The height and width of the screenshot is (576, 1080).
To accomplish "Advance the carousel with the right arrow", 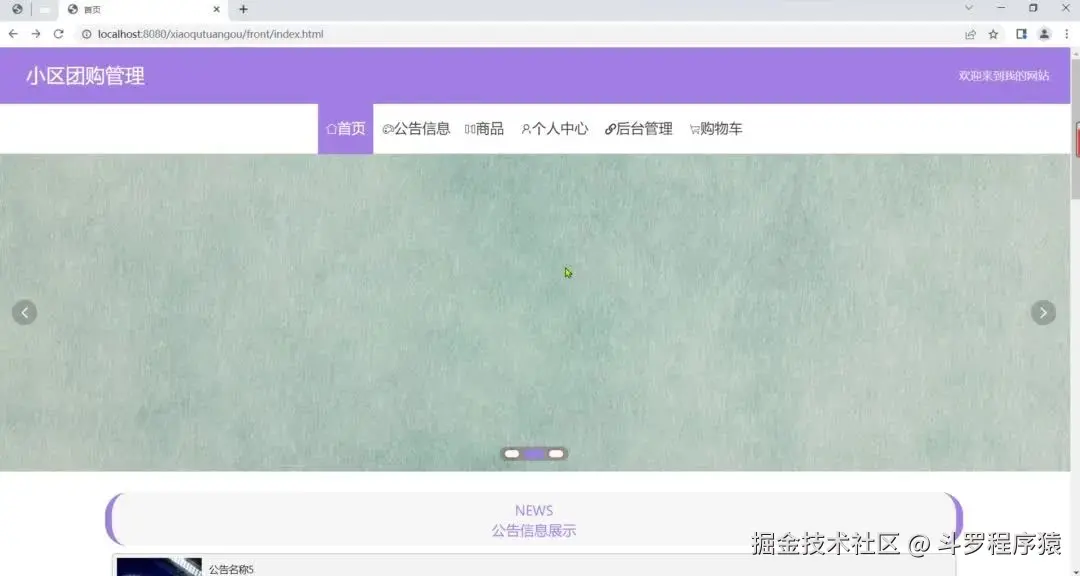I will (x=1043, y=312).
